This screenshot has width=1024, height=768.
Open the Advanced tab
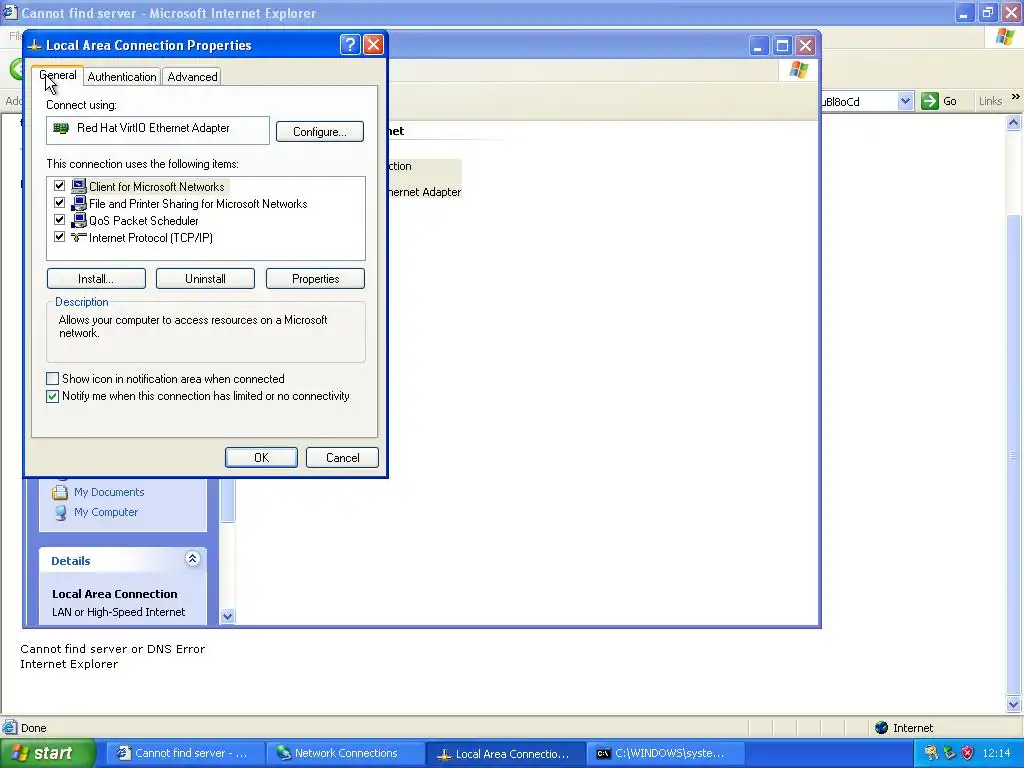(192, 77)
